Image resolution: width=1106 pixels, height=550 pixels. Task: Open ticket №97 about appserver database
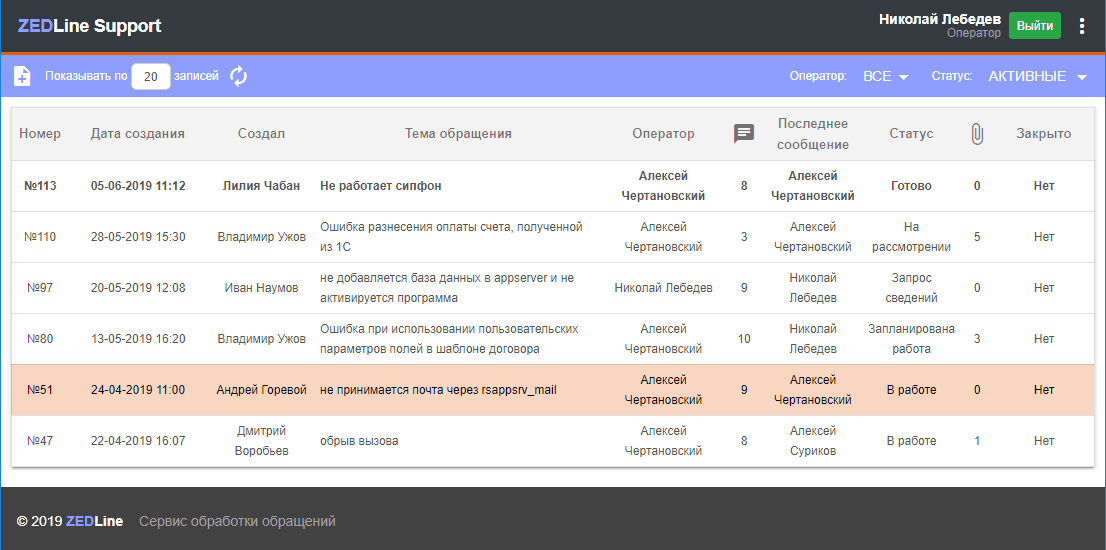446,288
